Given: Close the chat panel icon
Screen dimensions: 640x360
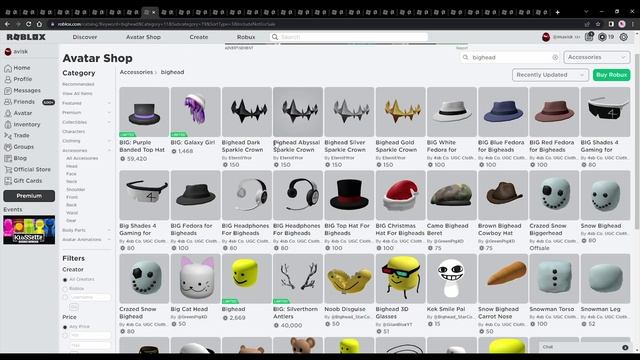Looking at the screenshot, I should point(625,347).
